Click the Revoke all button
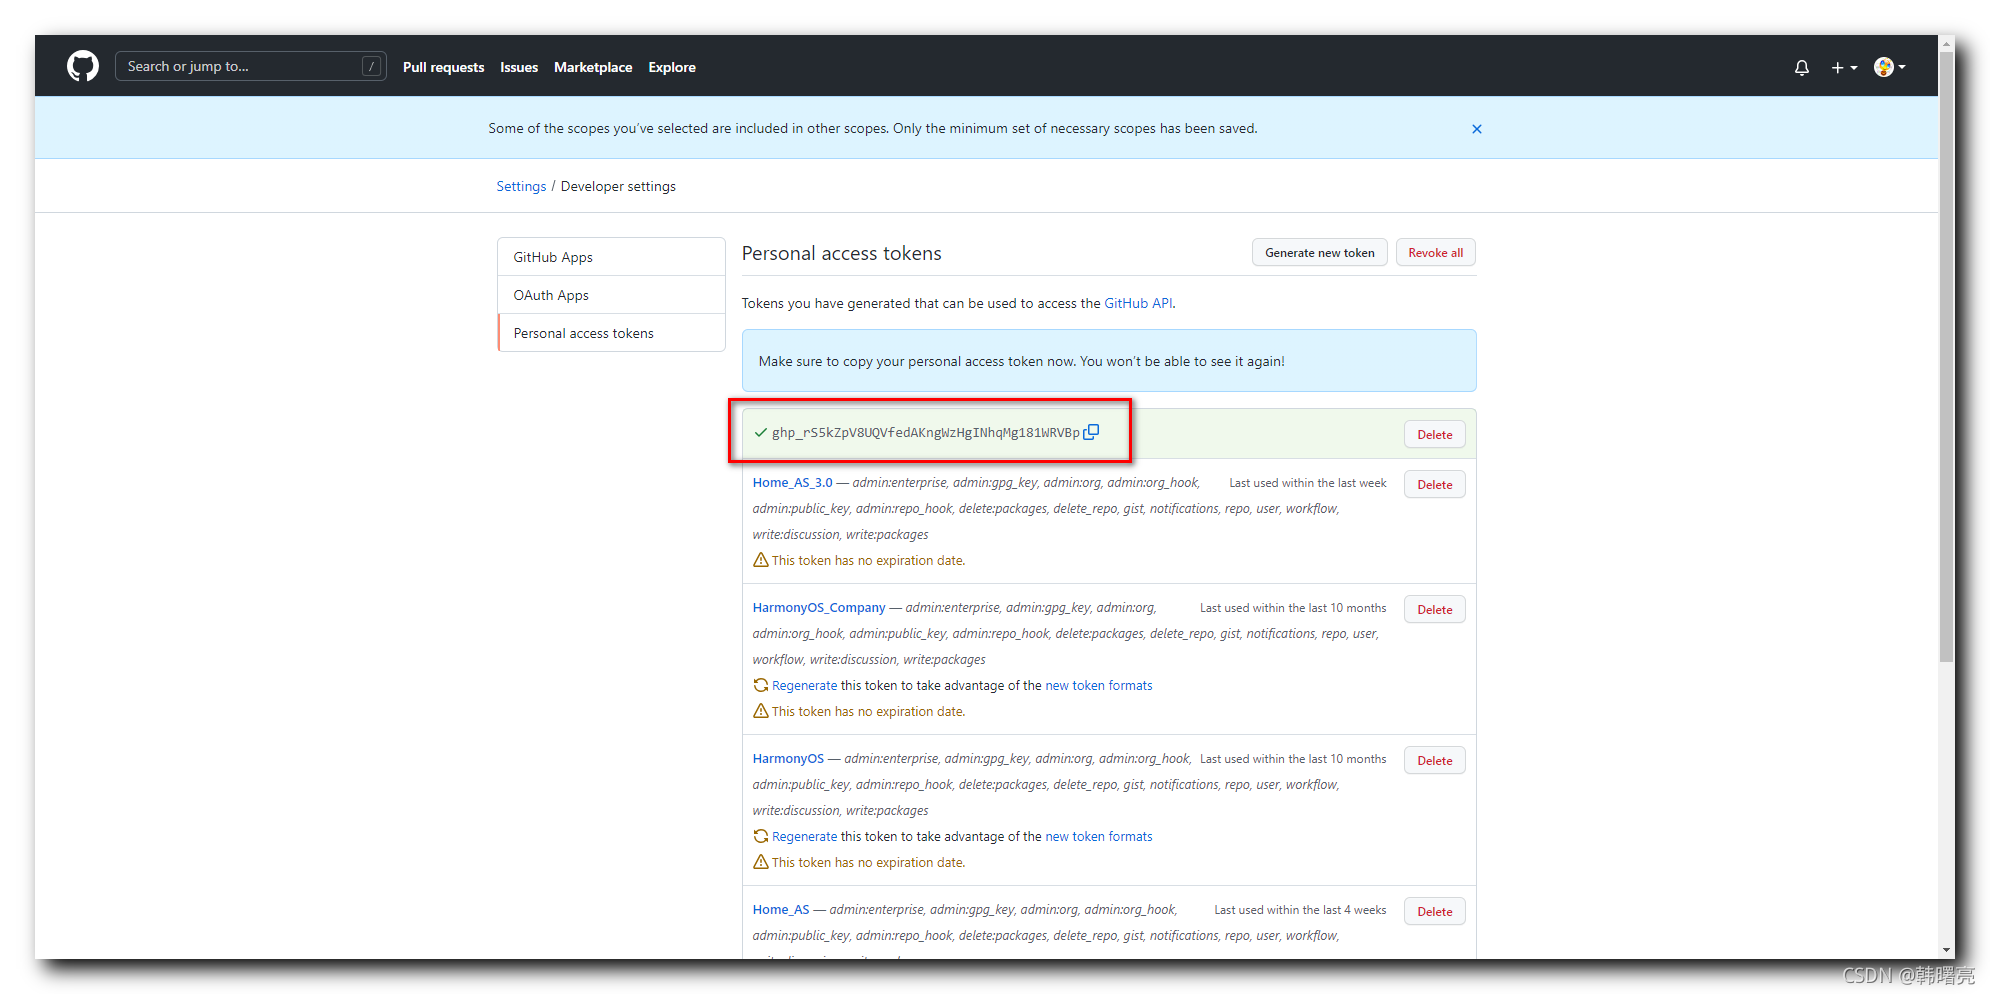1990x994 pixels. click(x=1435, y=253)
